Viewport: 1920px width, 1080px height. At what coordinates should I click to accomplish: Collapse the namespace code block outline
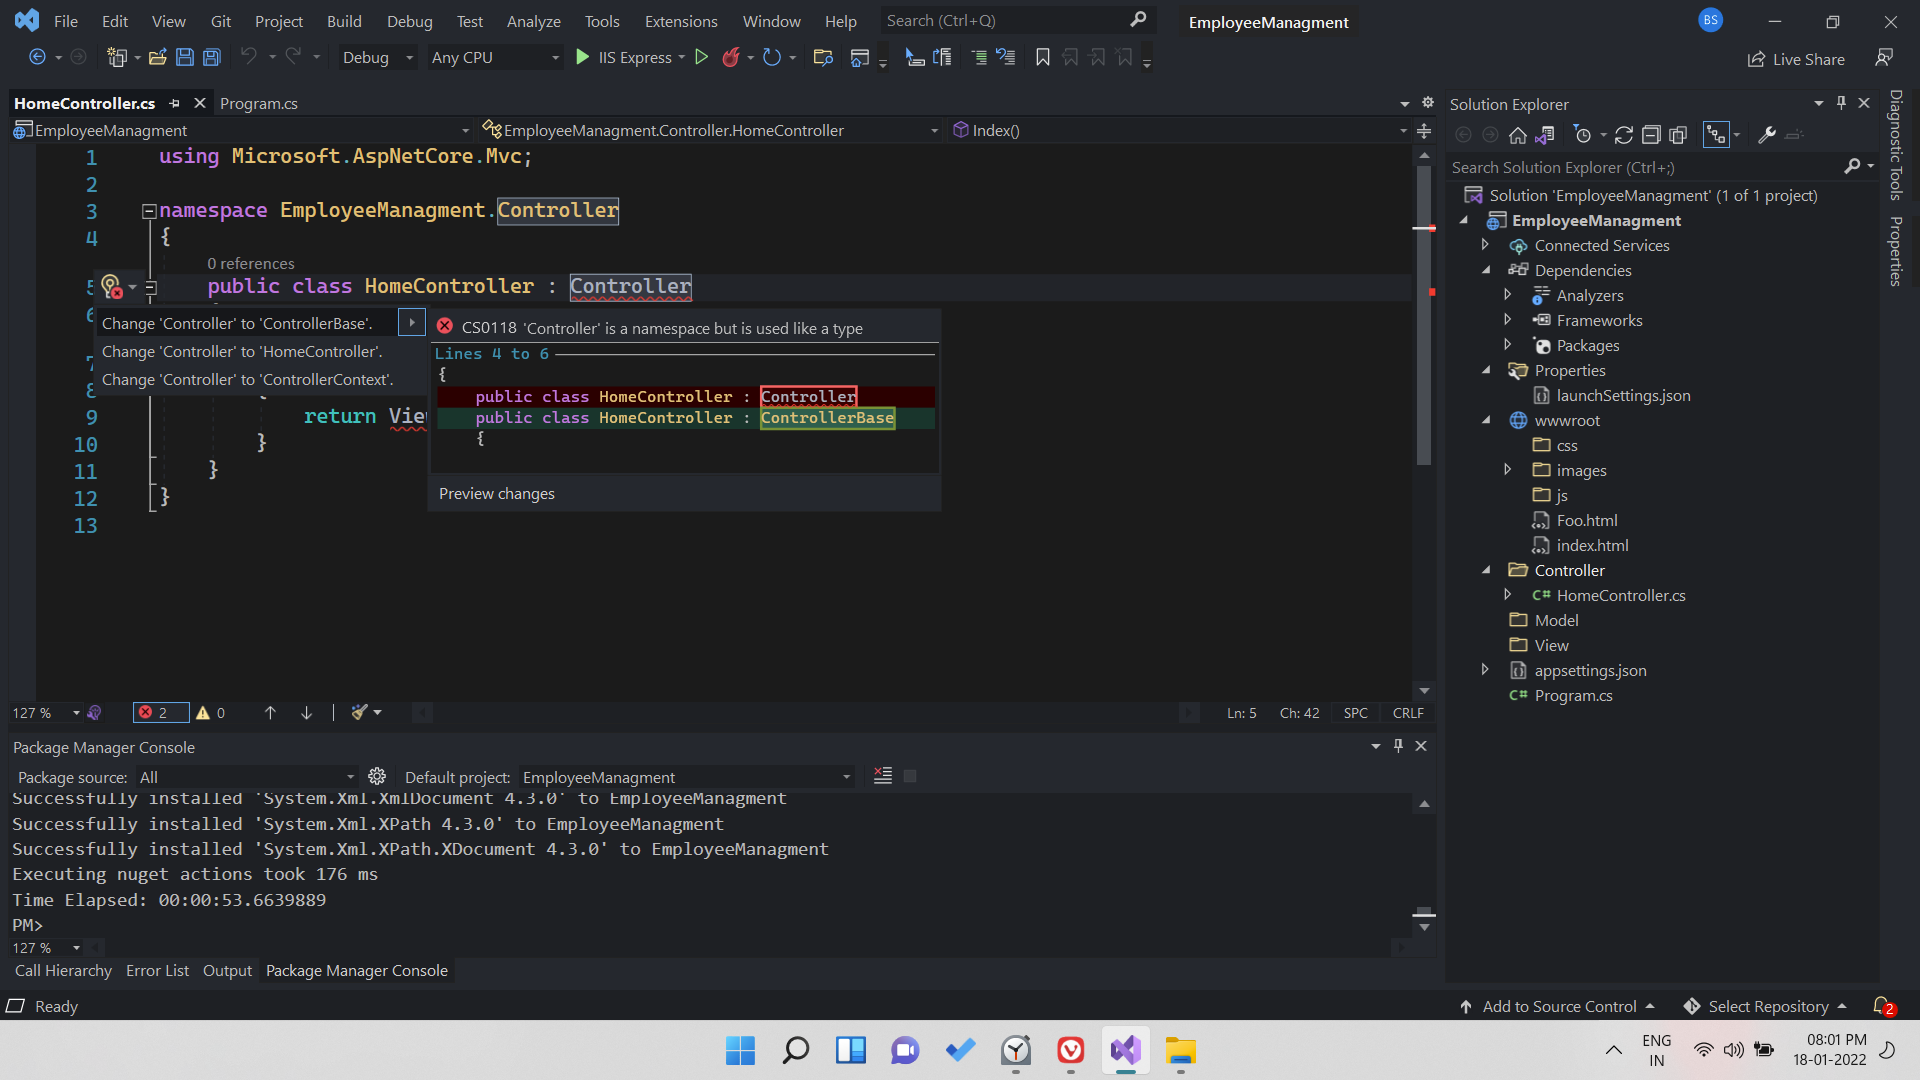(x=149, y=211)
